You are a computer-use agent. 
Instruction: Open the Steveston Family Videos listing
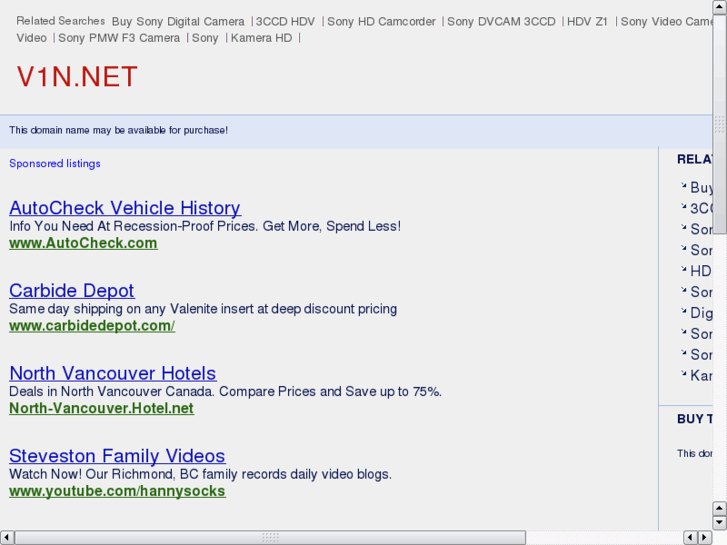click(x=117, y=456)
